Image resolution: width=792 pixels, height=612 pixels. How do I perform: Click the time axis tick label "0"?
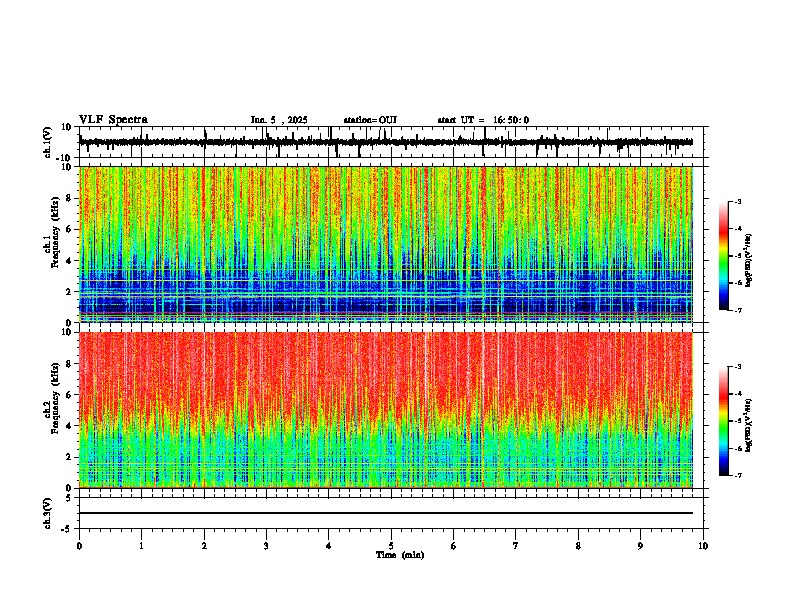(x=79, y=546)
